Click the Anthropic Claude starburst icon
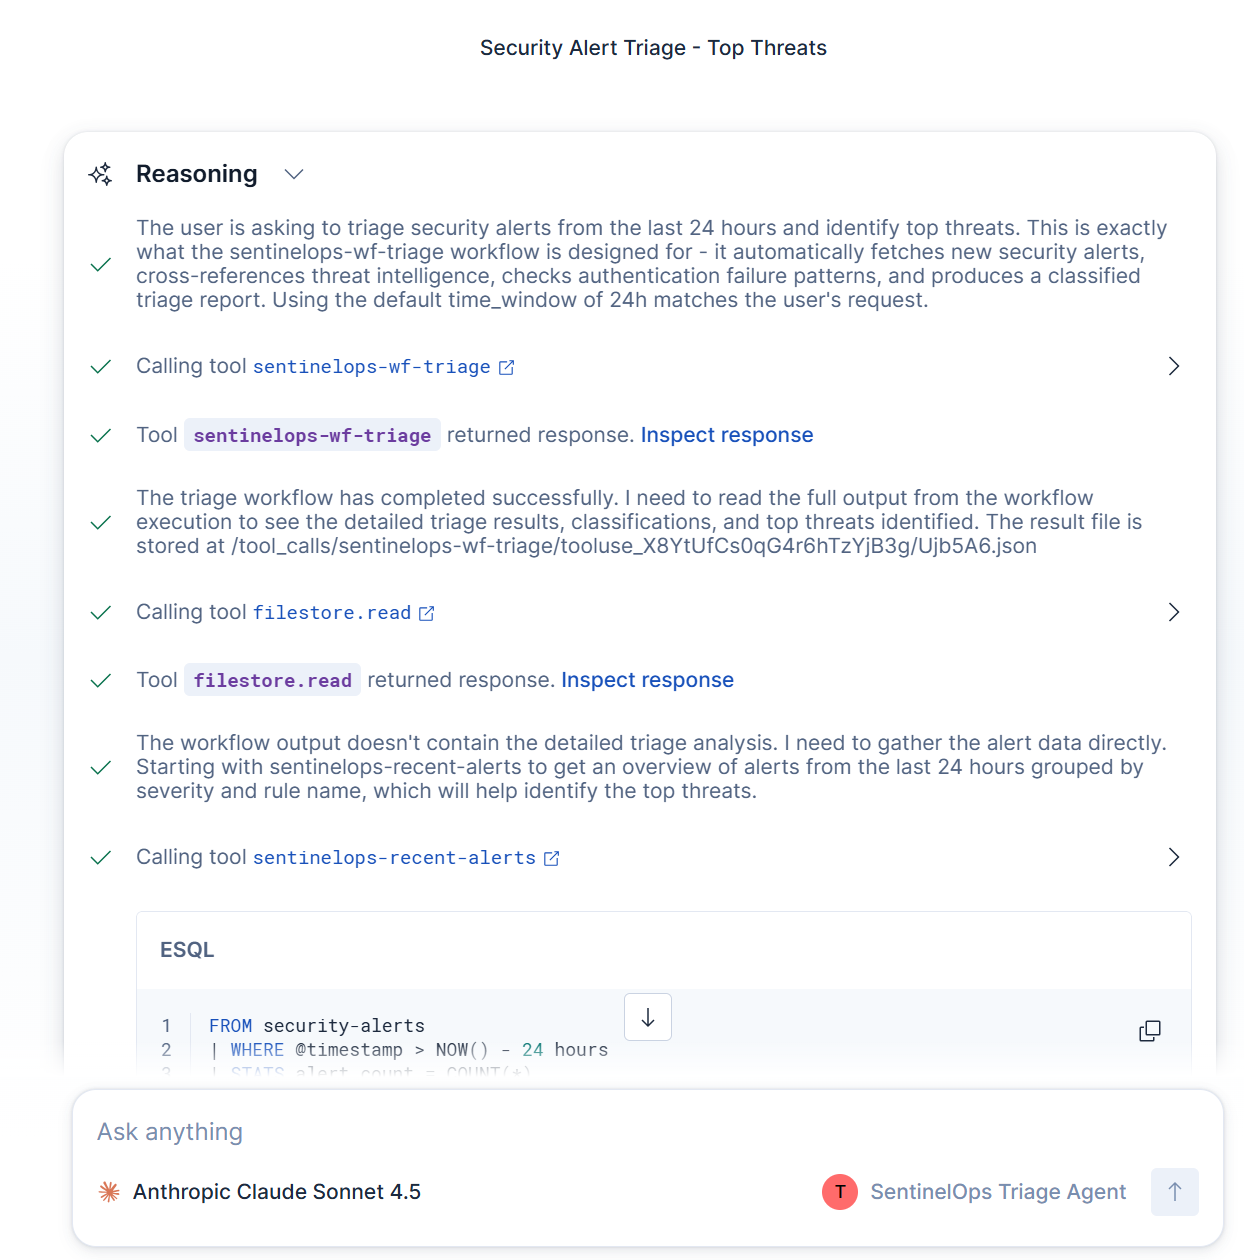 coord(109,1192)
